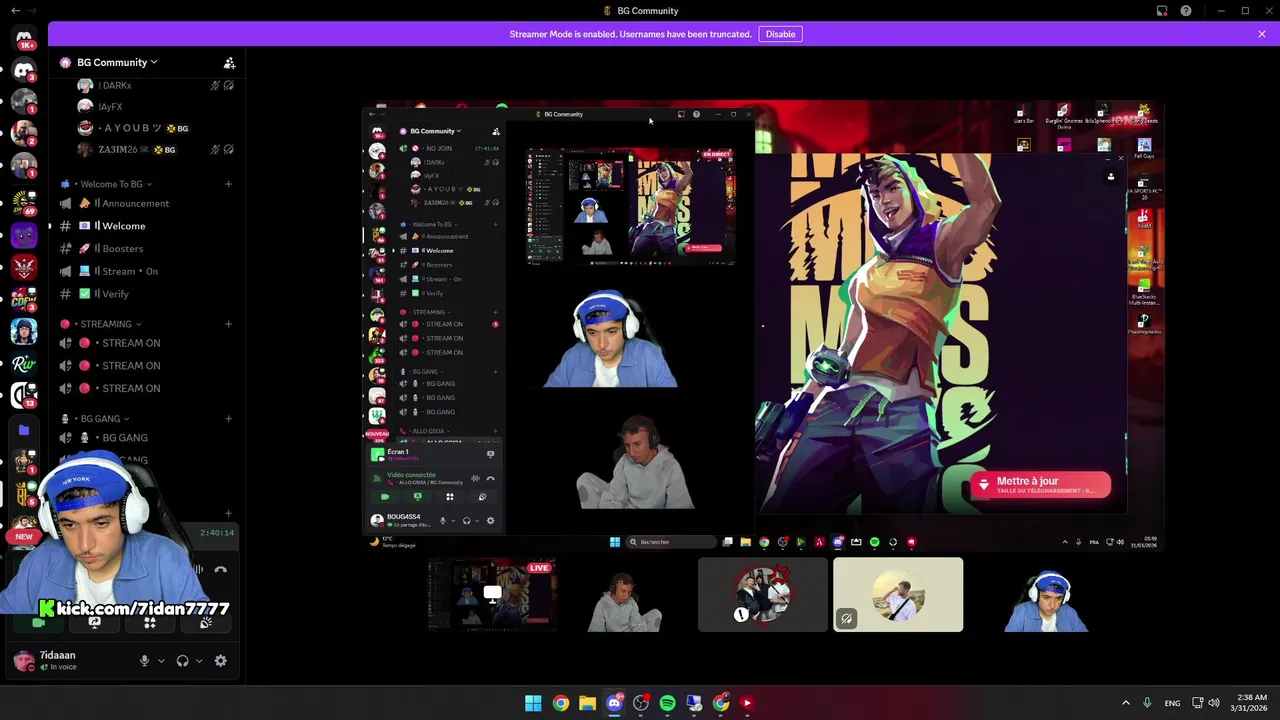Open the soundboard button in voice panel
Image resolution: width=1280 pixels, height=720 pixels.
pyautogui.click(x=206, y=622)
